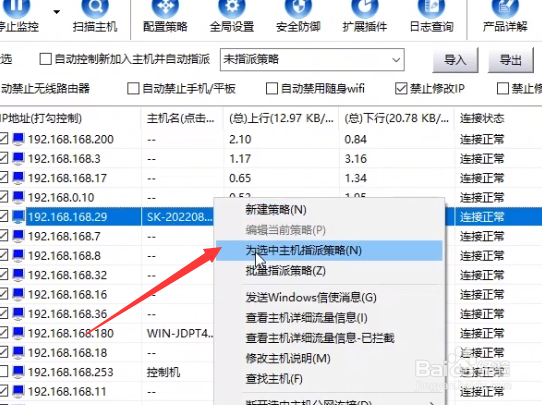Image resolution: width=542 pixels, height=405 pixels.
Task: Choose 查找主机(F) from the context menu
Action: pyautogui.click(x=329, y=379)
